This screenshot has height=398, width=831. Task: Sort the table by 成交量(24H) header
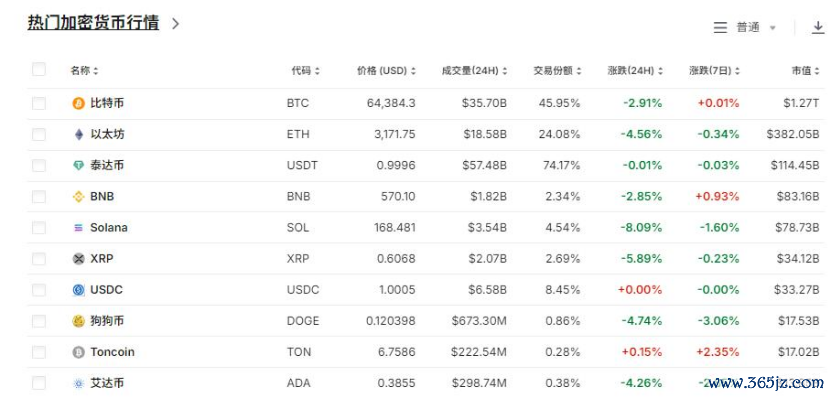tap(474, 70)
